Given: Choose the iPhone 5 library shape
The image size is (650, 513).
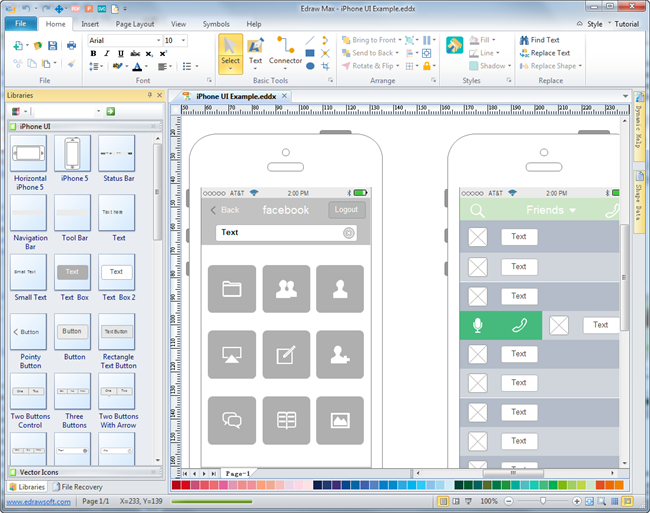Looking at the screenshot, I should [72, 155].
